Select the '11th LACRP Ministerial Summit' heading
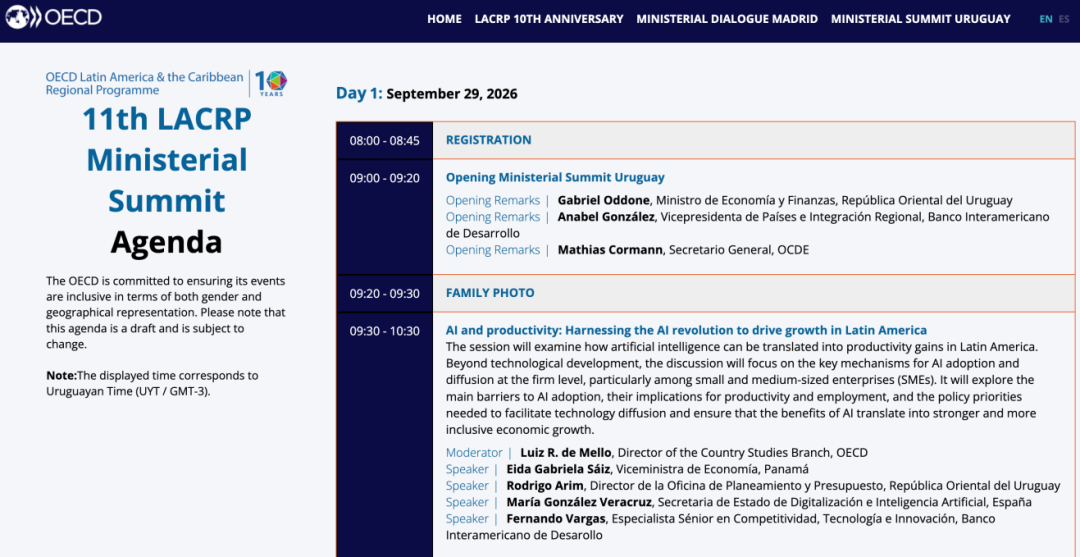This screenshot has height=557, width=1080. (167, 160)
